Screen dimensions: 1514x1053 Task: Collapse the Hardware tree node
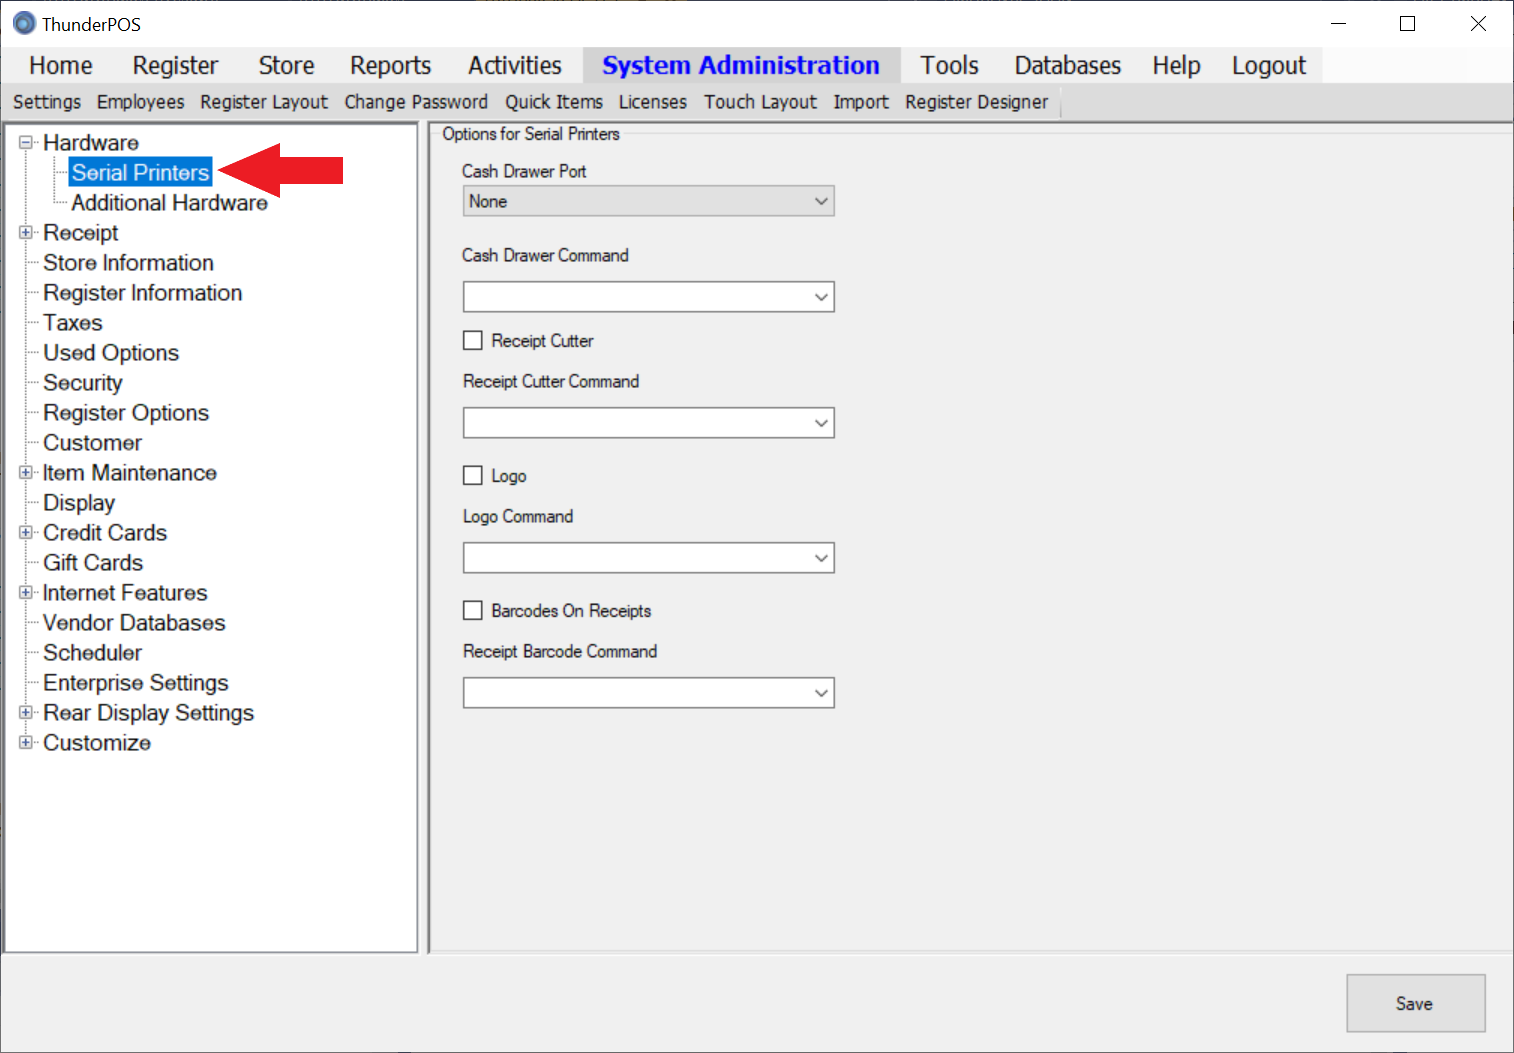pos(26,142)
